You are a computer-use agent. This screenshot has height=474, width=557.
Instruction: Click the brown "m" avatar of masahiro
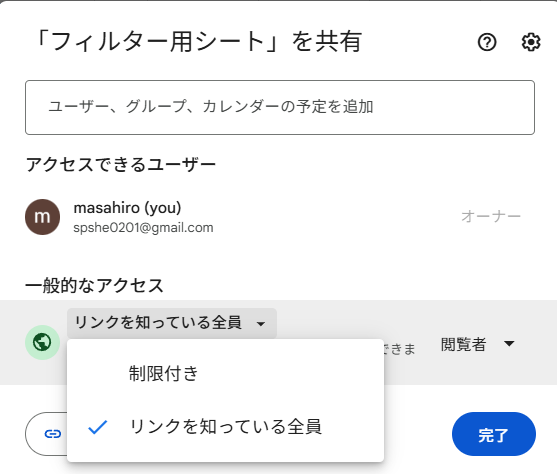click(x=42, y=217)
